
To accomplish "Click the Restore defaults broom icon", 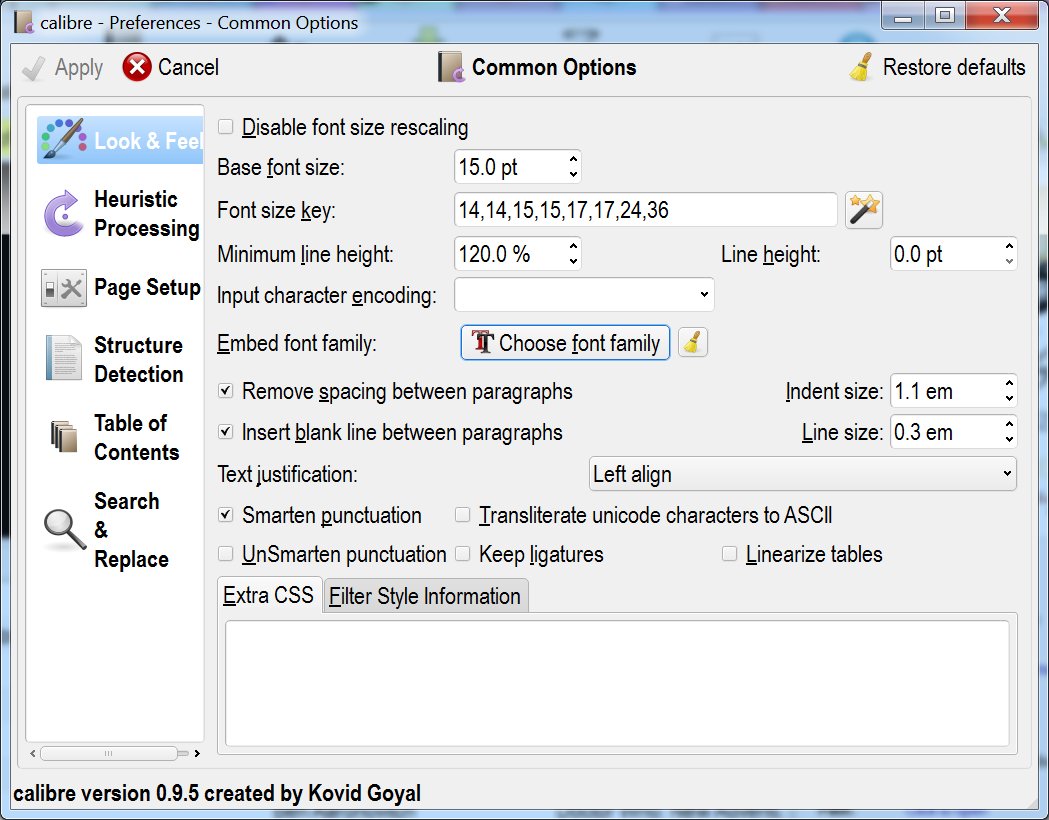I will [x=862, y=67].
